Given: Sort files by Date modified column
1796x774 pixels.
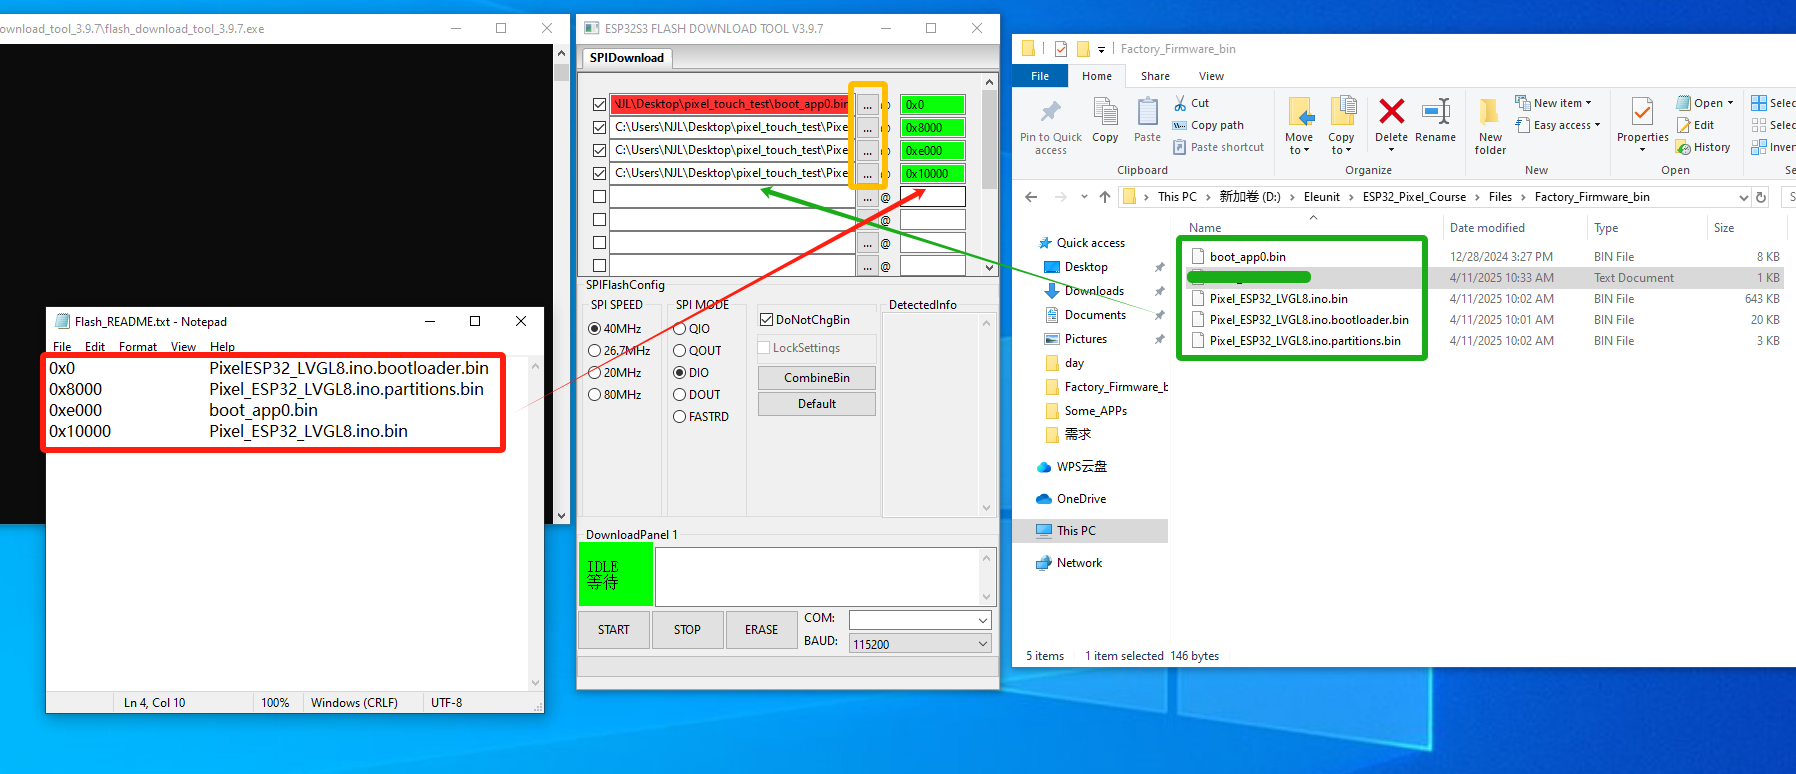Looking at the screenshot, I should pos(1487,228).
